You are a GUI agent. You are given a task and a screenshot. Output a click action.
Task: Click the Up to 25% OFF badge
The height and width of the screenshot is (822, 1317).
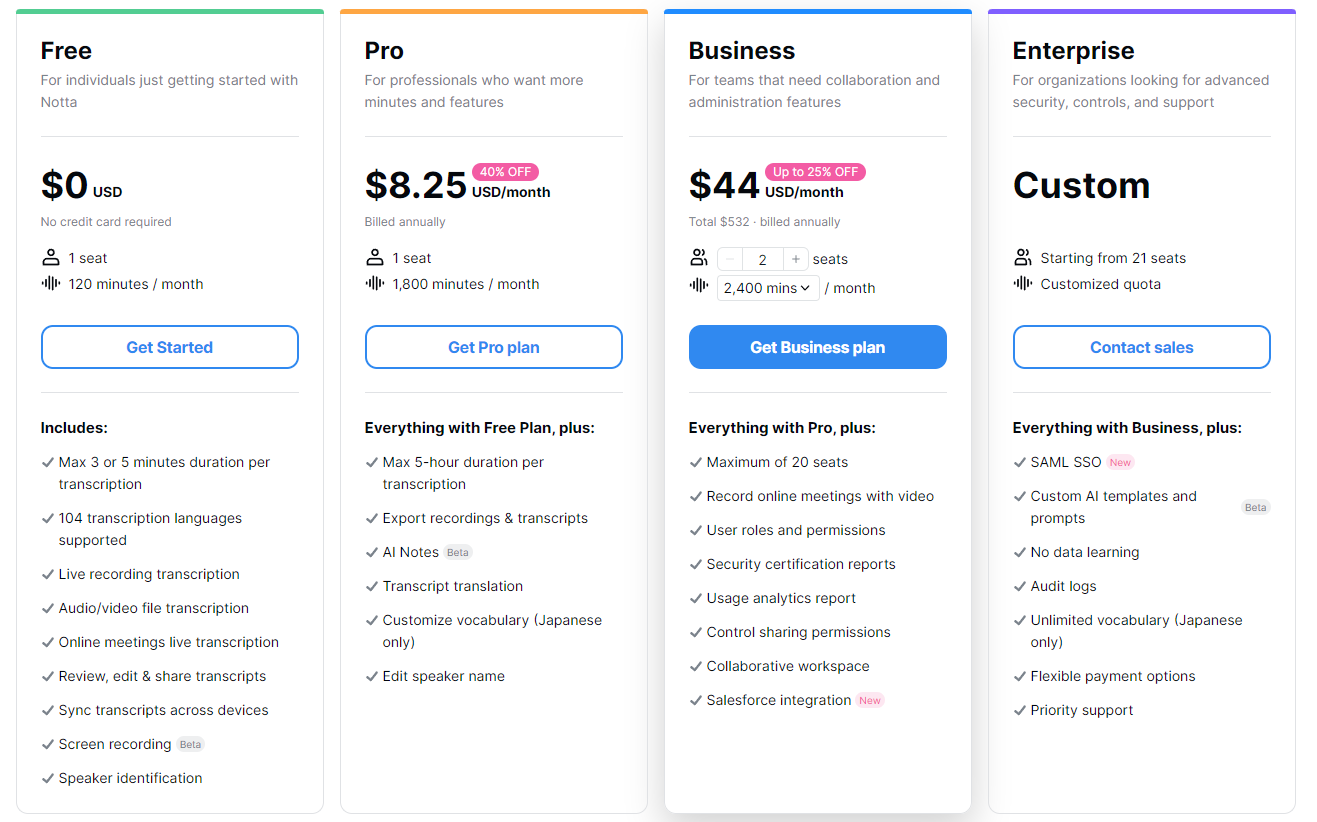(815, 172)
